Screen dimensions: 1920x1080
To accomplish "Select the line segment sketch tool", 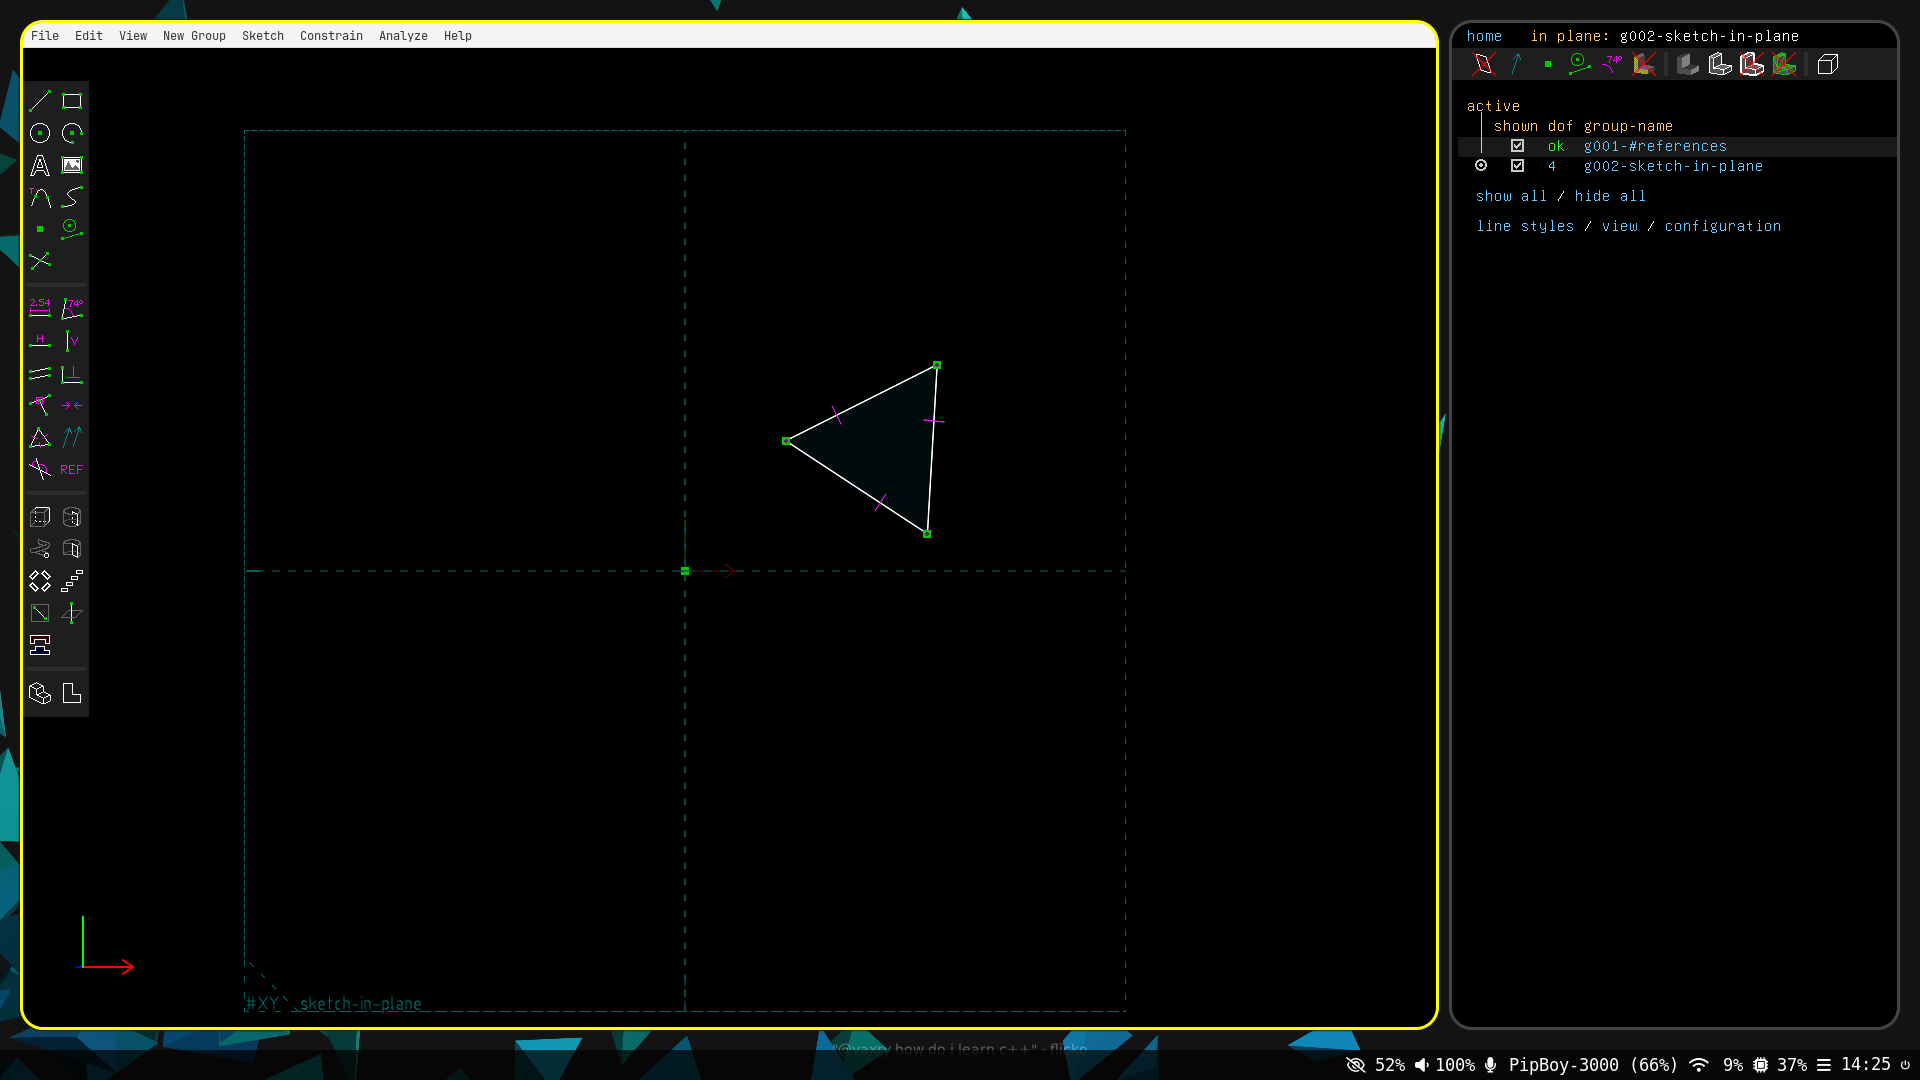I will pos(40,101).
